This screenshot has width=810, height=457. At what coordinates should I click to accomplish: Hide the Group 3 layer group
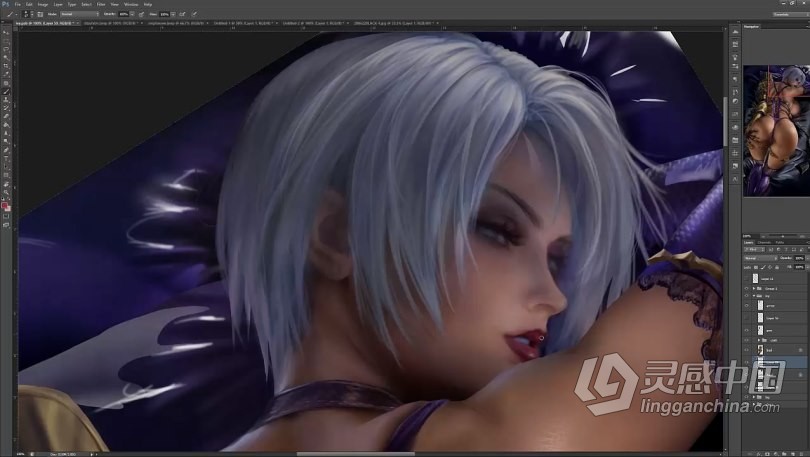tap(746, 289)
